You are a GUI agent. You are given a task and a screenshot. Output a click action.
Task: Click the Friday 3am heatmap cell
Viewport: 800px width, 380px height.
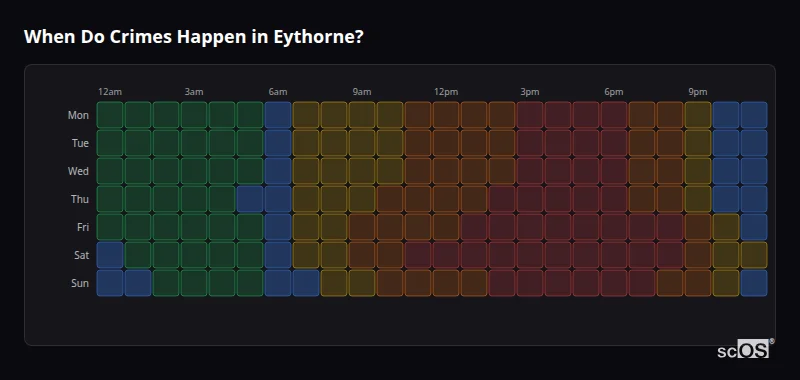click(194, 227)
